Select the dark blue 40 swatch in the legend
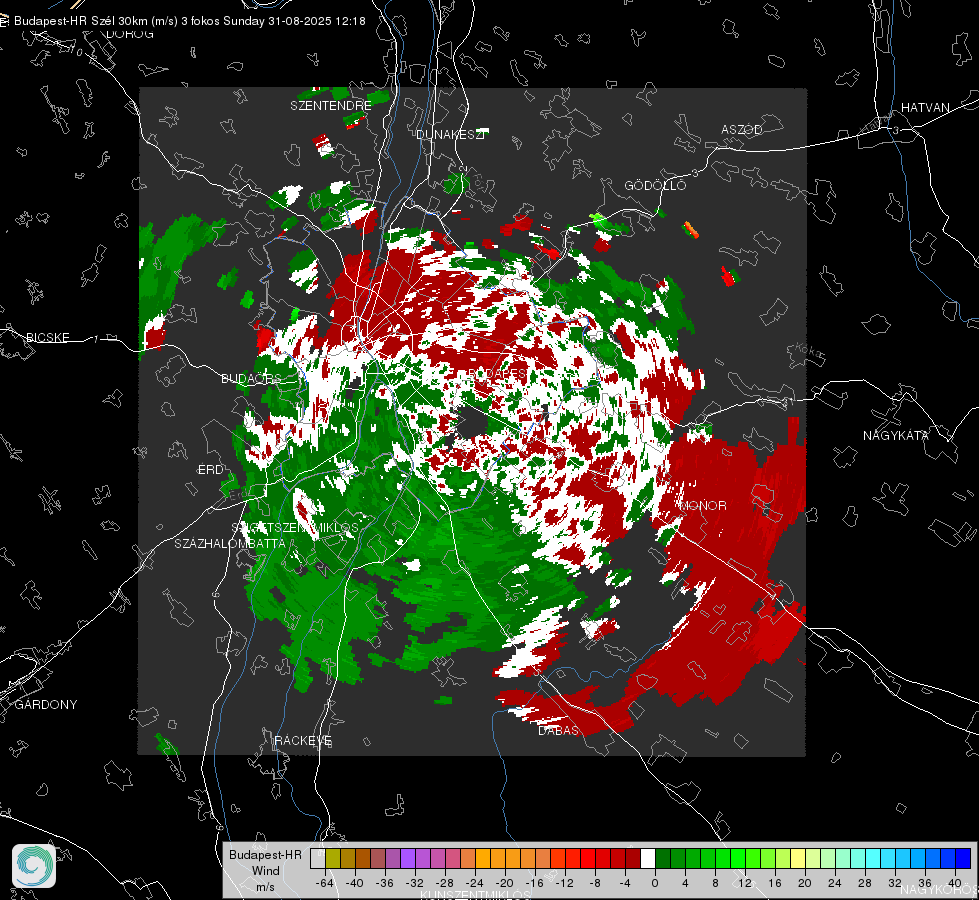This screenshot has width=979, height=900. point(963,858)
